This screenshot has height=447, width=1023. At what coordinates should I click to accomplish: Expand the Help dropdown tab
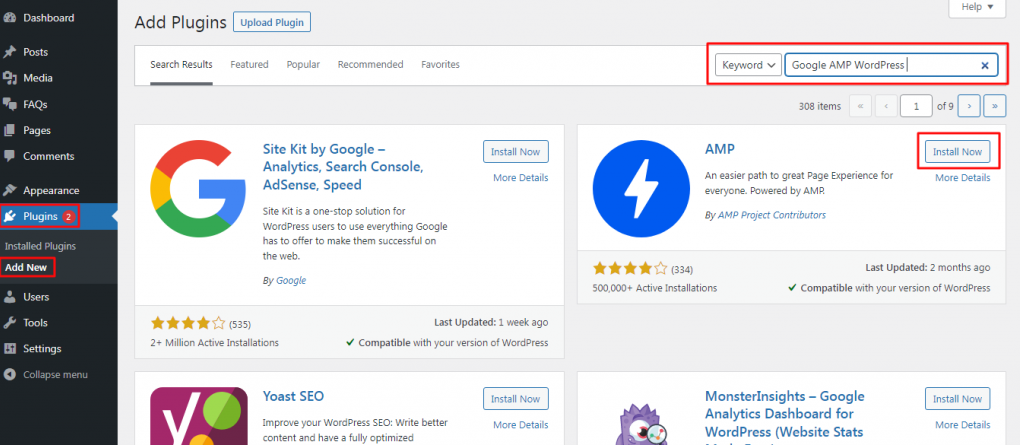coord(977,7)
